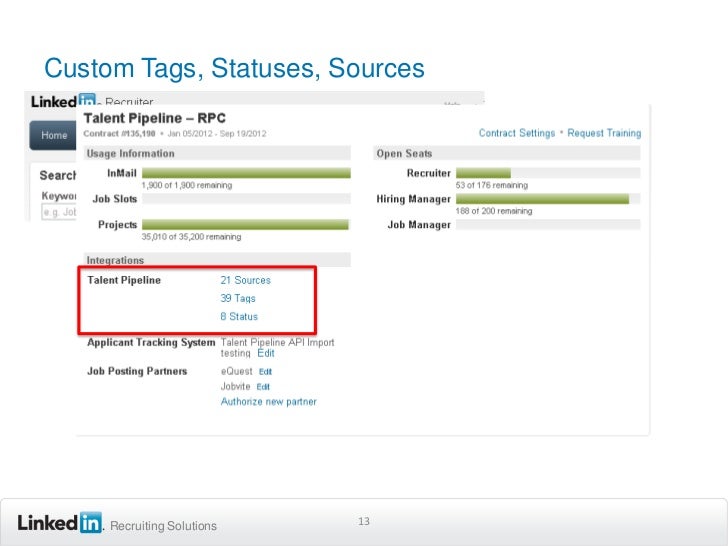Go to the Home tab
Image resolution: width=728 pixels, height=546 pixels.
coord(53,135)
